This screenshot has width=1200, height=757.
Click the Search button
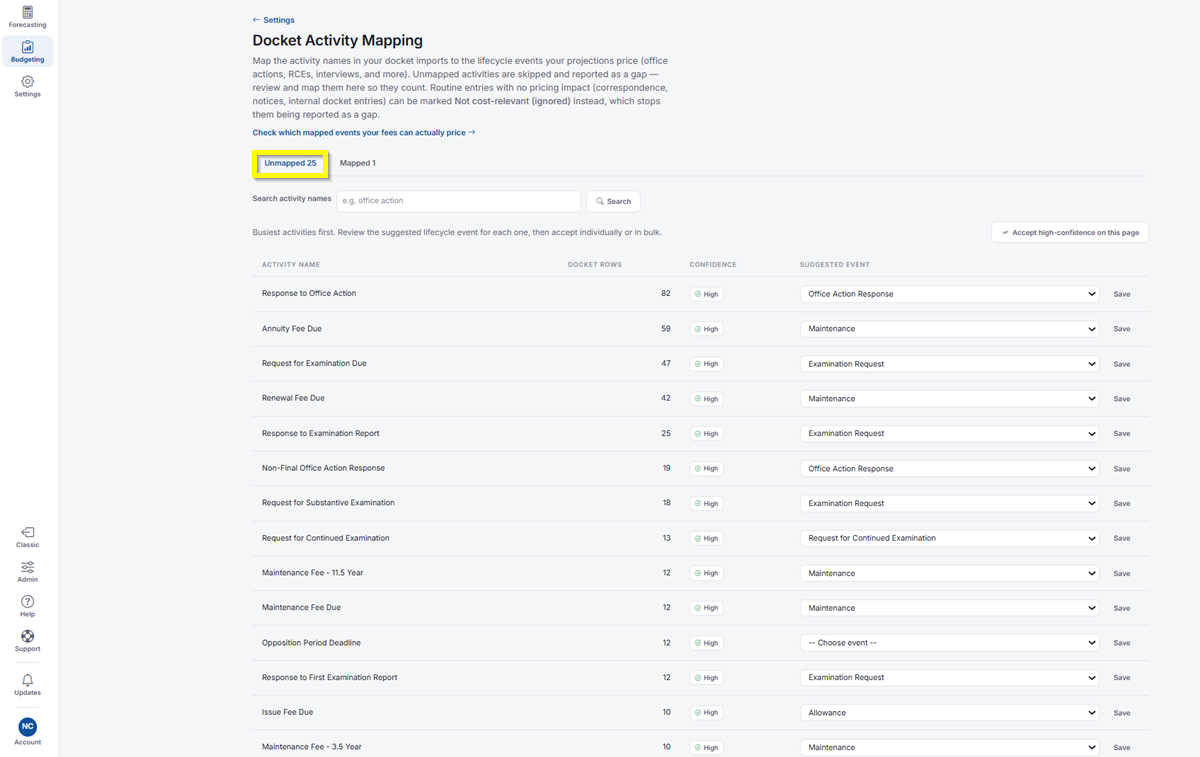(x=613, y=201)
